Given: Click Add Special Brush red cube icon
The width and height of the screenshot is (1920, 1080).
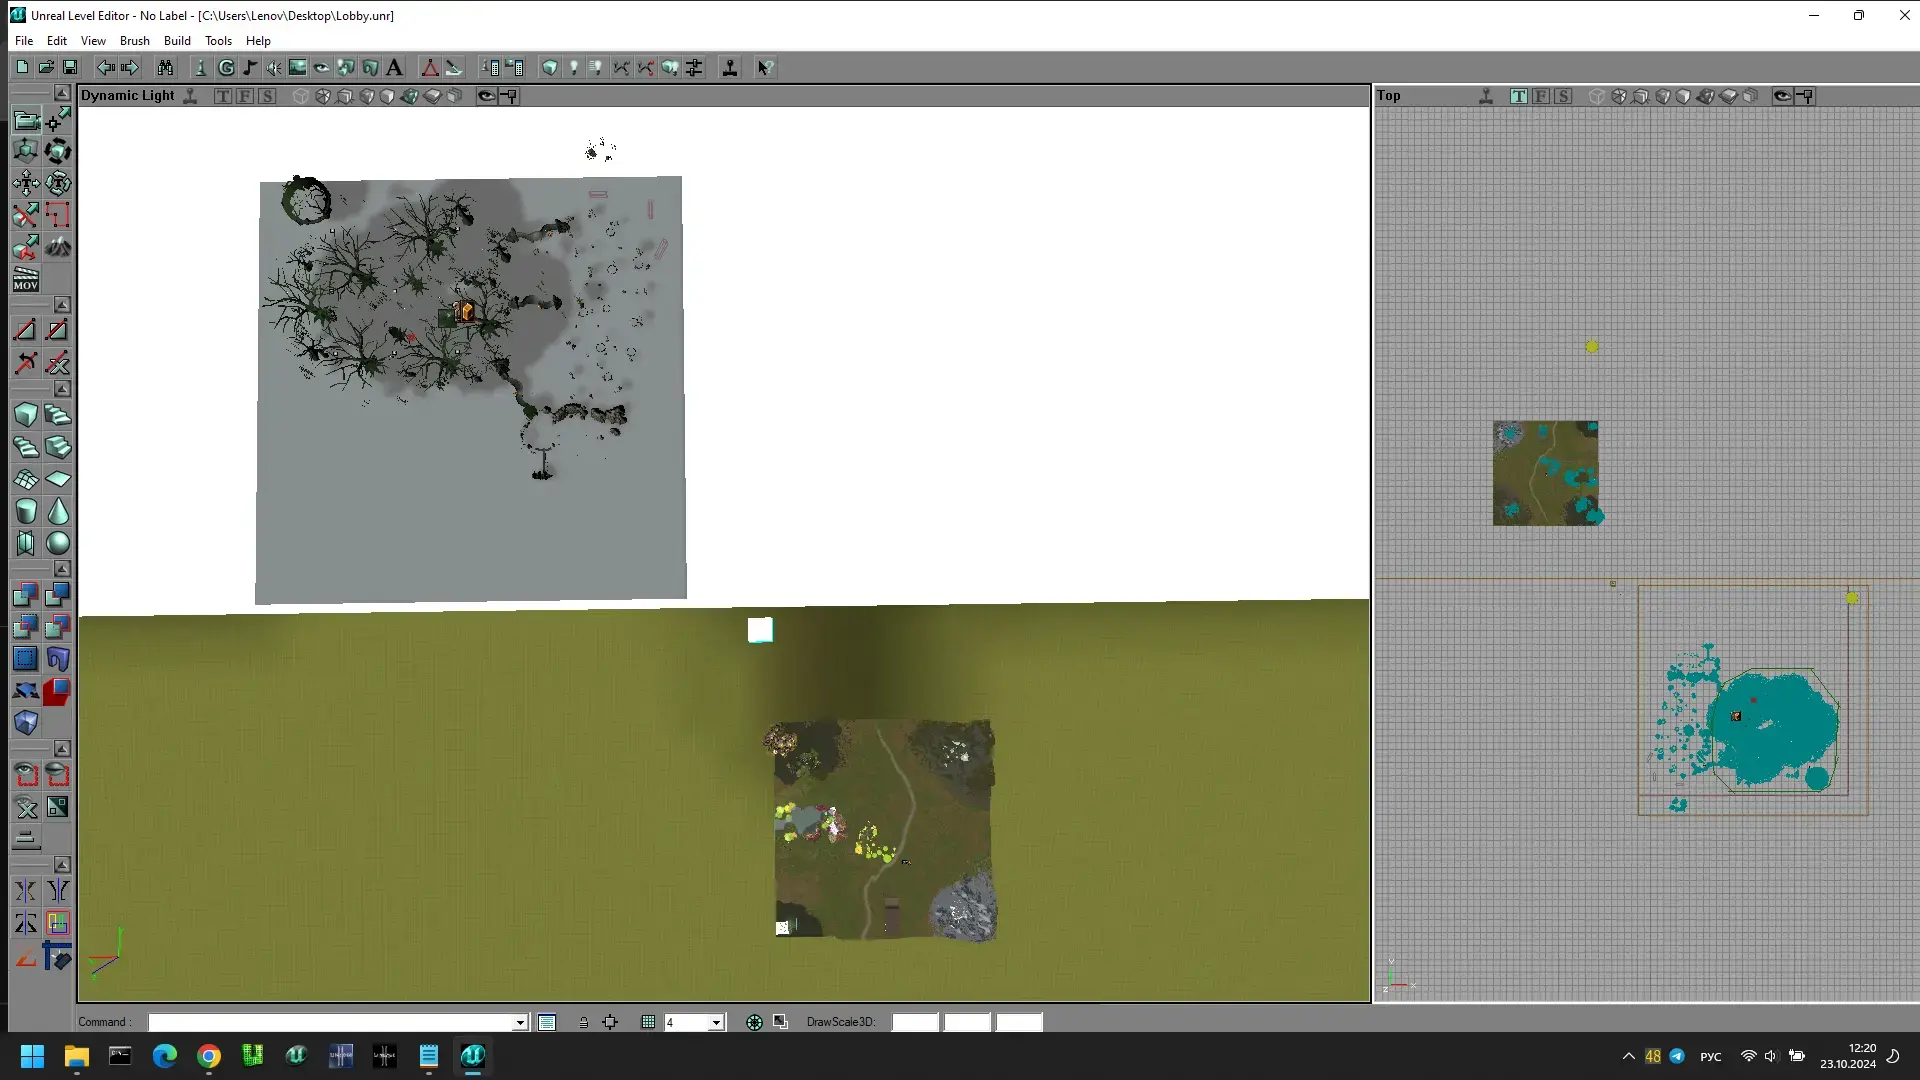Looking at the screenshot, I should pyautogui.click(x=58, y=691).
